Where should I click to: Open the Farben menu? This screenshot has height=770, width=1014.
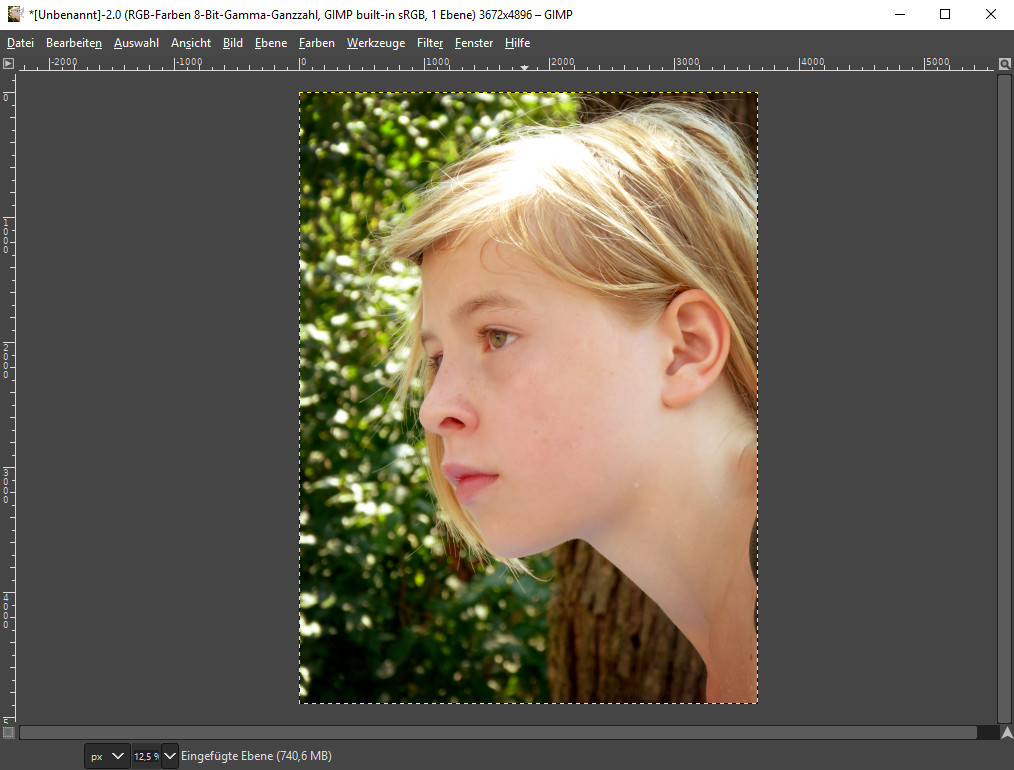[x=317, y=43]
